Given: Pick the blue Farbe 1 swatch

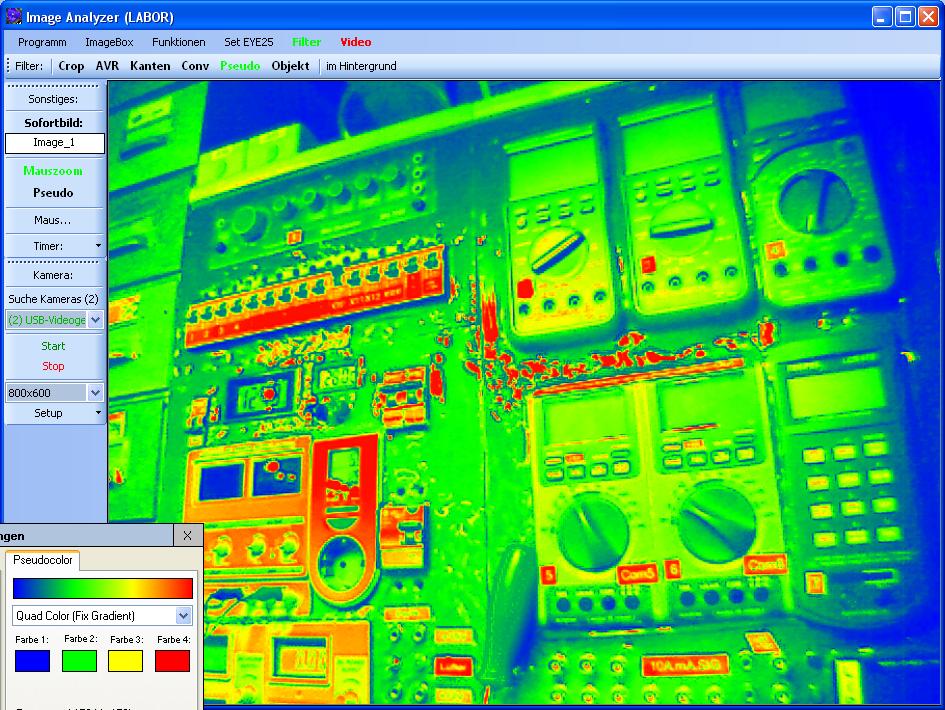Looking at the screenshot, I should click(x=32, y=661).
